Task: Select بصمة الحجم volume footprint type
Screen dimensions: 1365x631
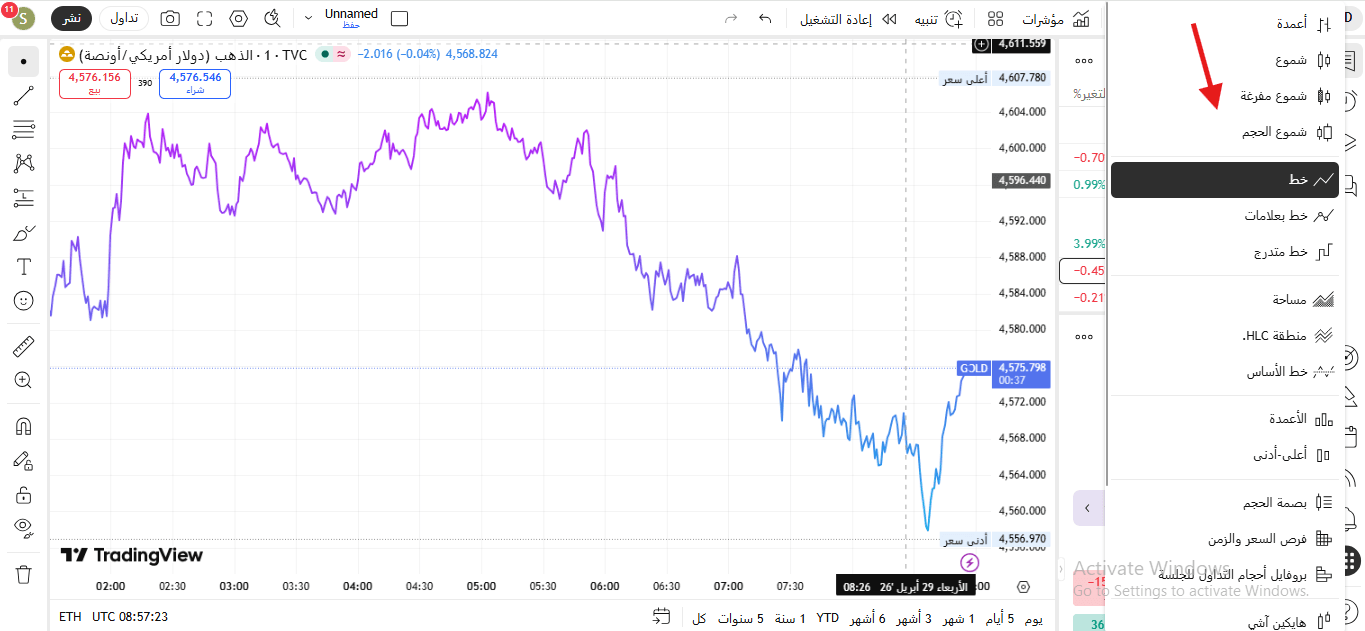Action: 1225,502
